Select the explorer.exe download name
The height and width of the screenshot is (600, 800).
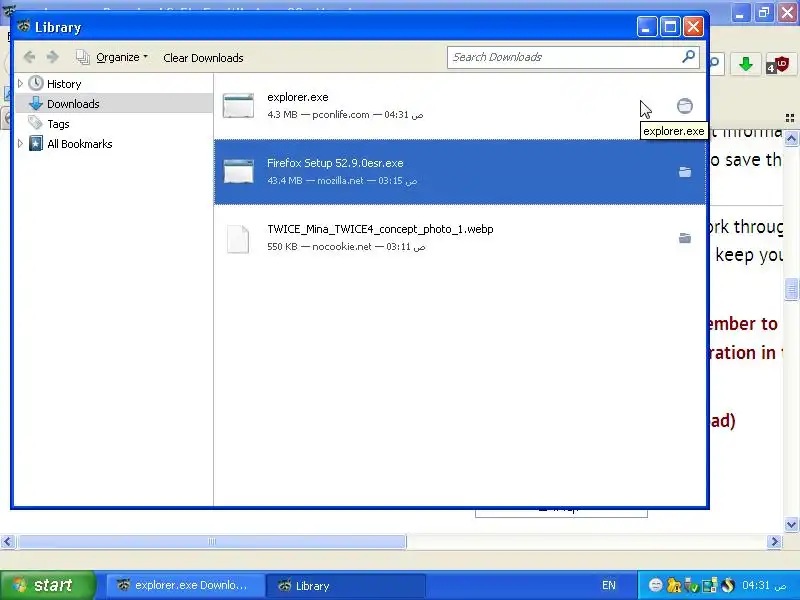pyautogui.click(x=297, y=97)
